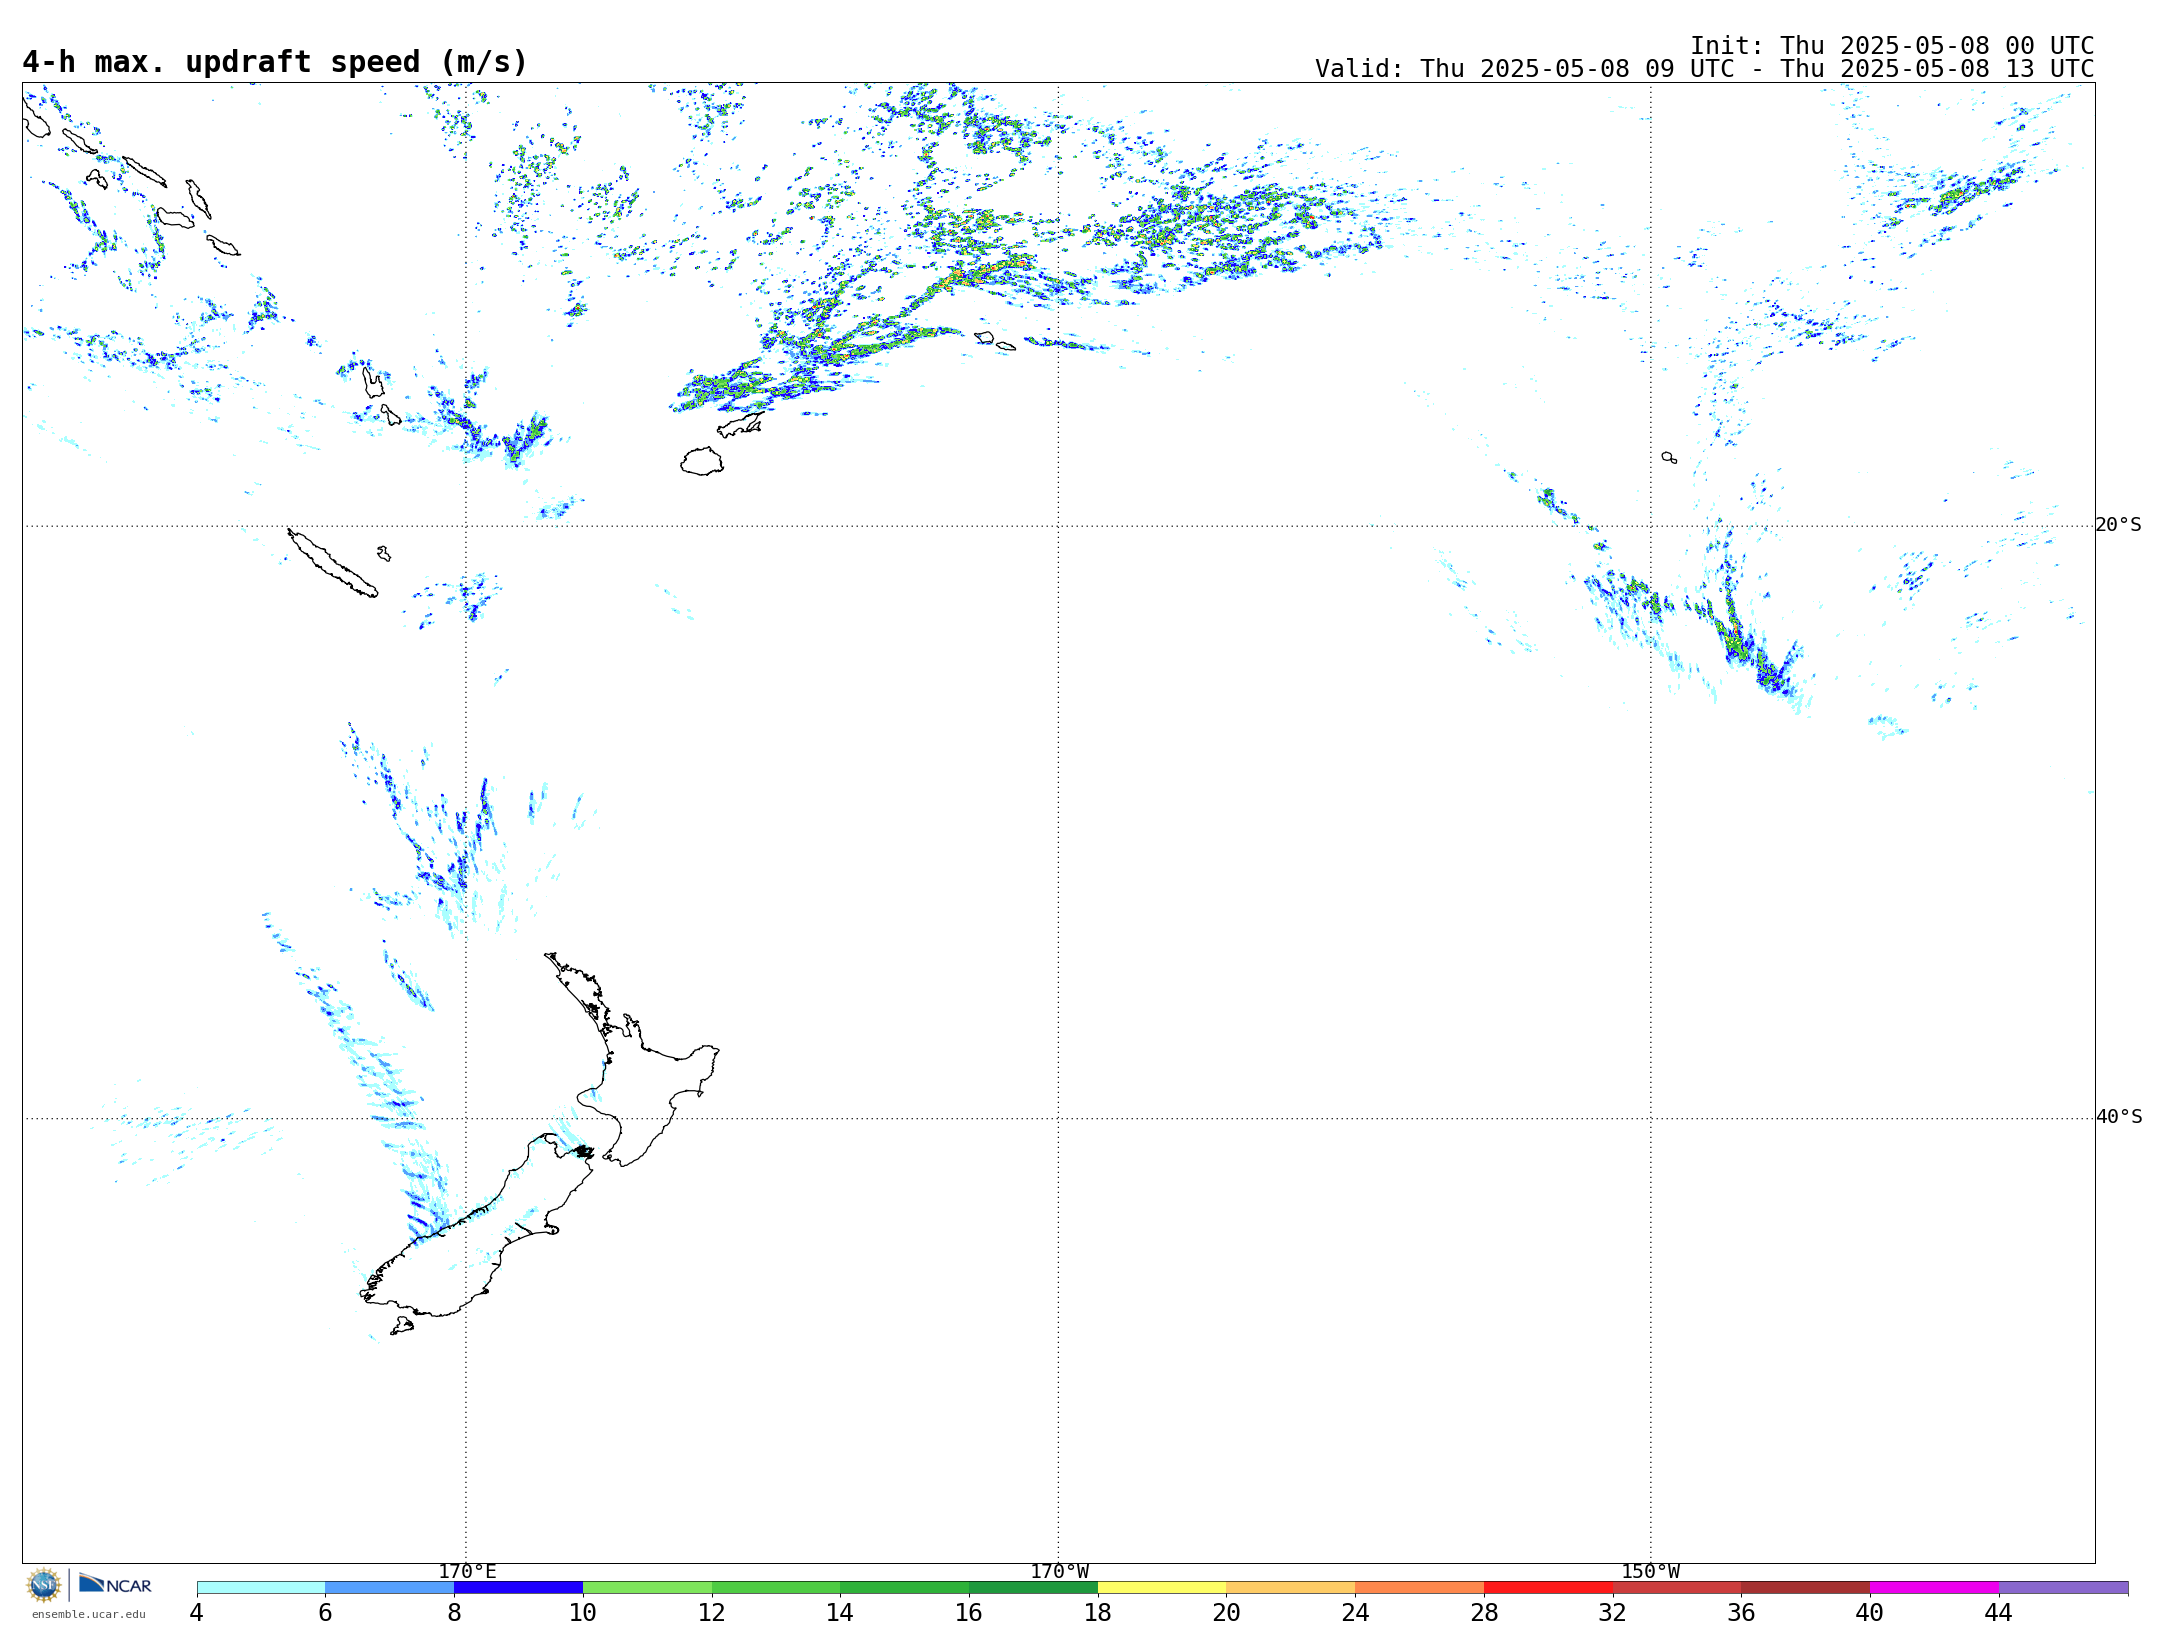The width and height of the screenshot is (2160, 1626).
Task: Choose the light orange 20–24 m/s swatch
Action: click(x=1291, y=1588)
